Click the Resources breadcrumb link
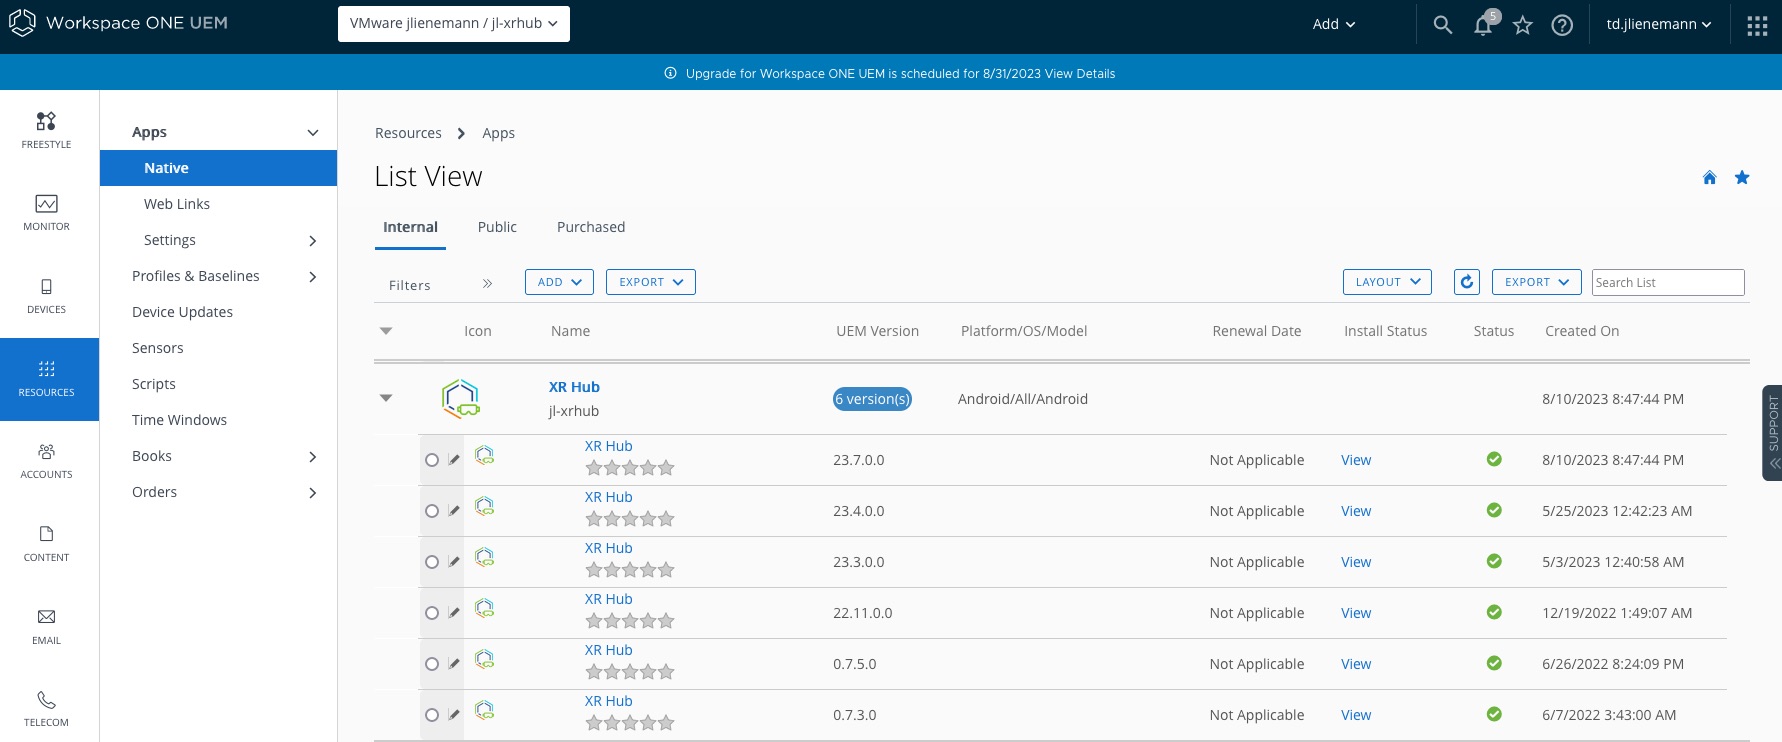 point(408,133)
